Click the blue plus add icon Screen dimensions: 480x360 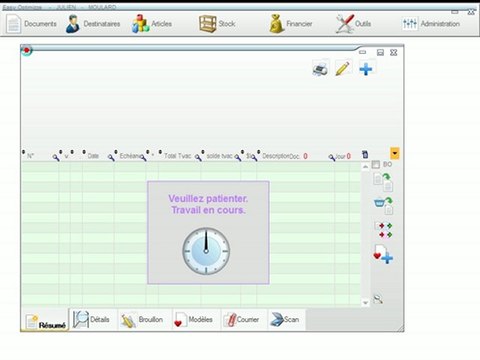[x=366, y=69]
